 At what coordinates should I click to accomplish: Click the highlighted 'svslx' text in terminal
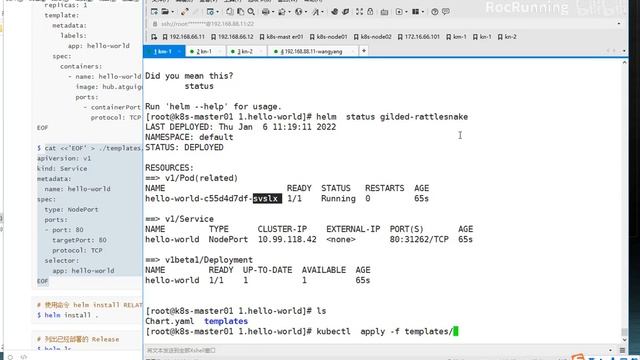coord(267,199)
